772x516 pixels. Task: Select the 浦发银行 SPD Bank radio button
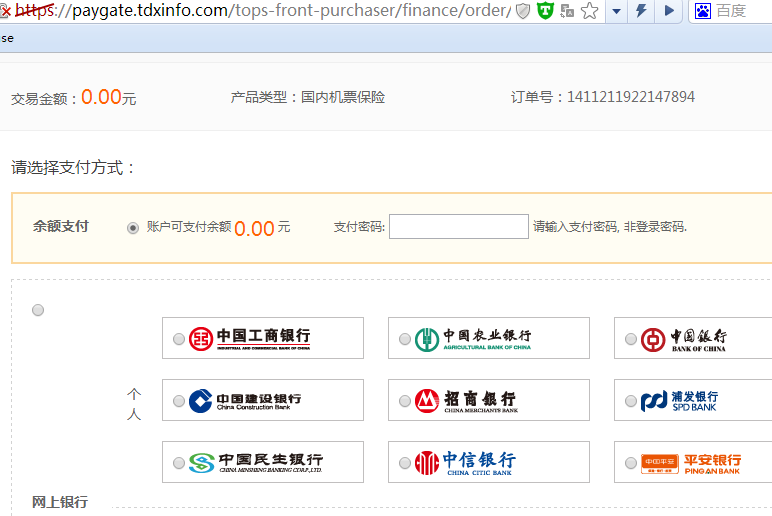(631, 401)
